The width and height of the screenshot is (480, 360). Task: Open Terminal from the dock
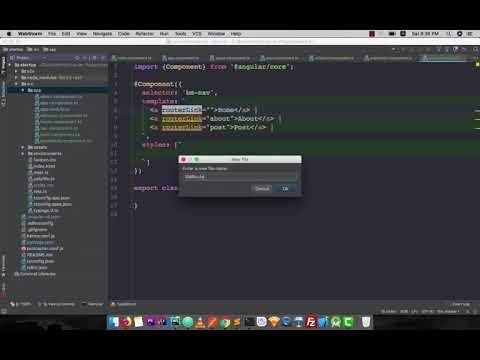(x=249, y=322)
